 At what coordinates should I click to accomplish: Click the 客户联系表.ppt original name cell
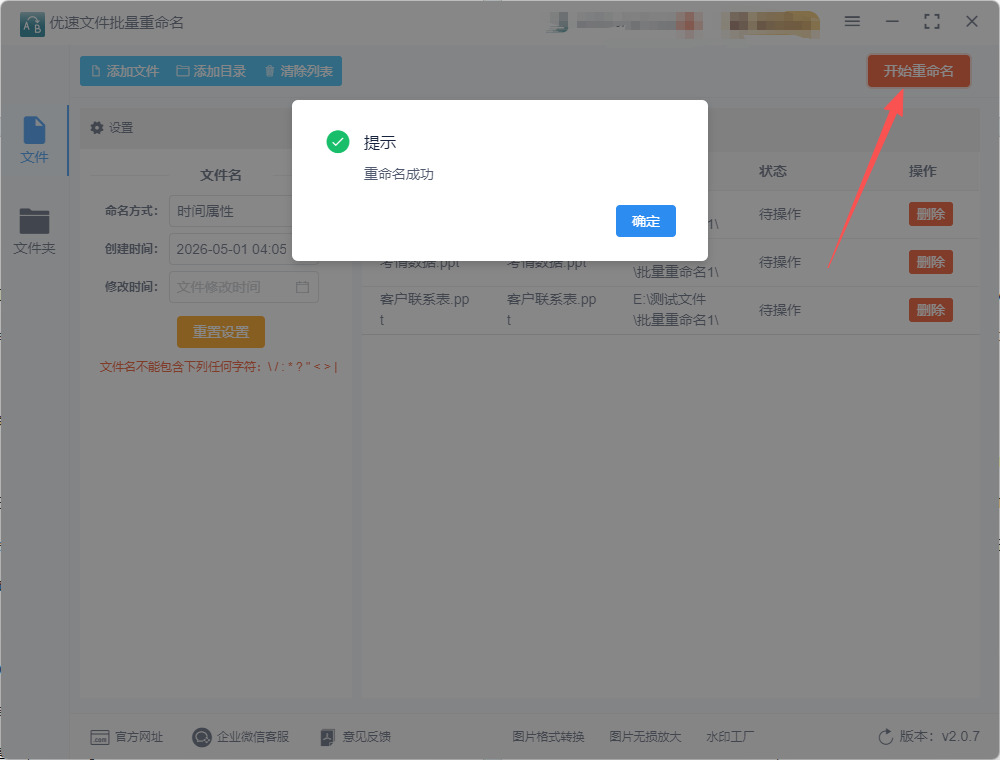tap(424, 309)
